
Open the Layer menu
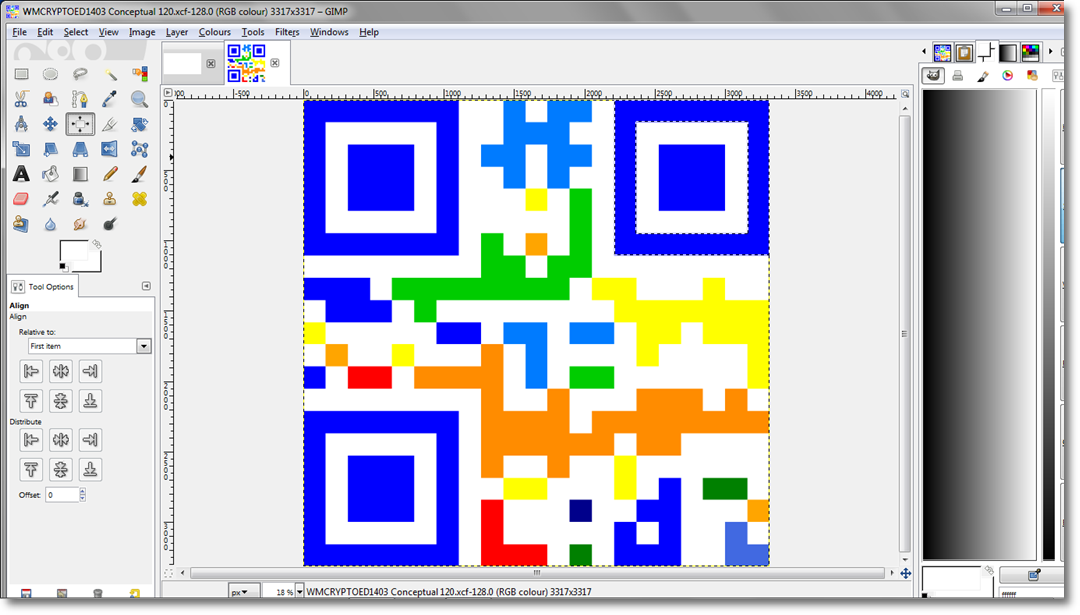click(x=177, y=32)
